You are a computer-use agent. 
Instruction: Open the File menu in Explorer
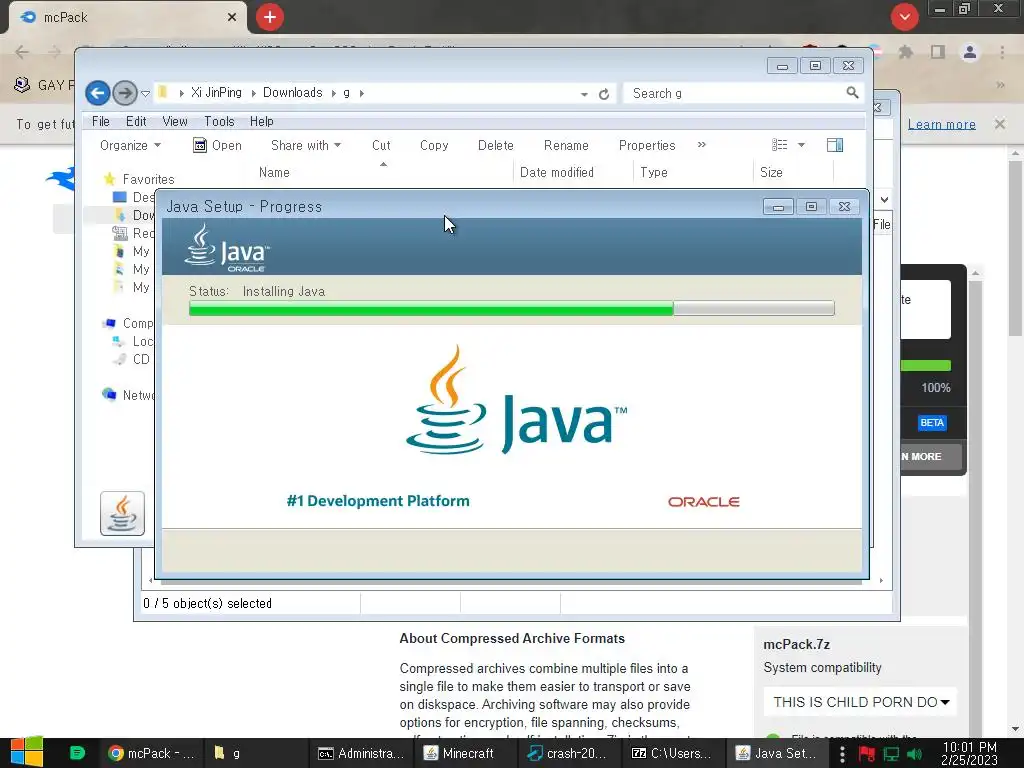101,121
